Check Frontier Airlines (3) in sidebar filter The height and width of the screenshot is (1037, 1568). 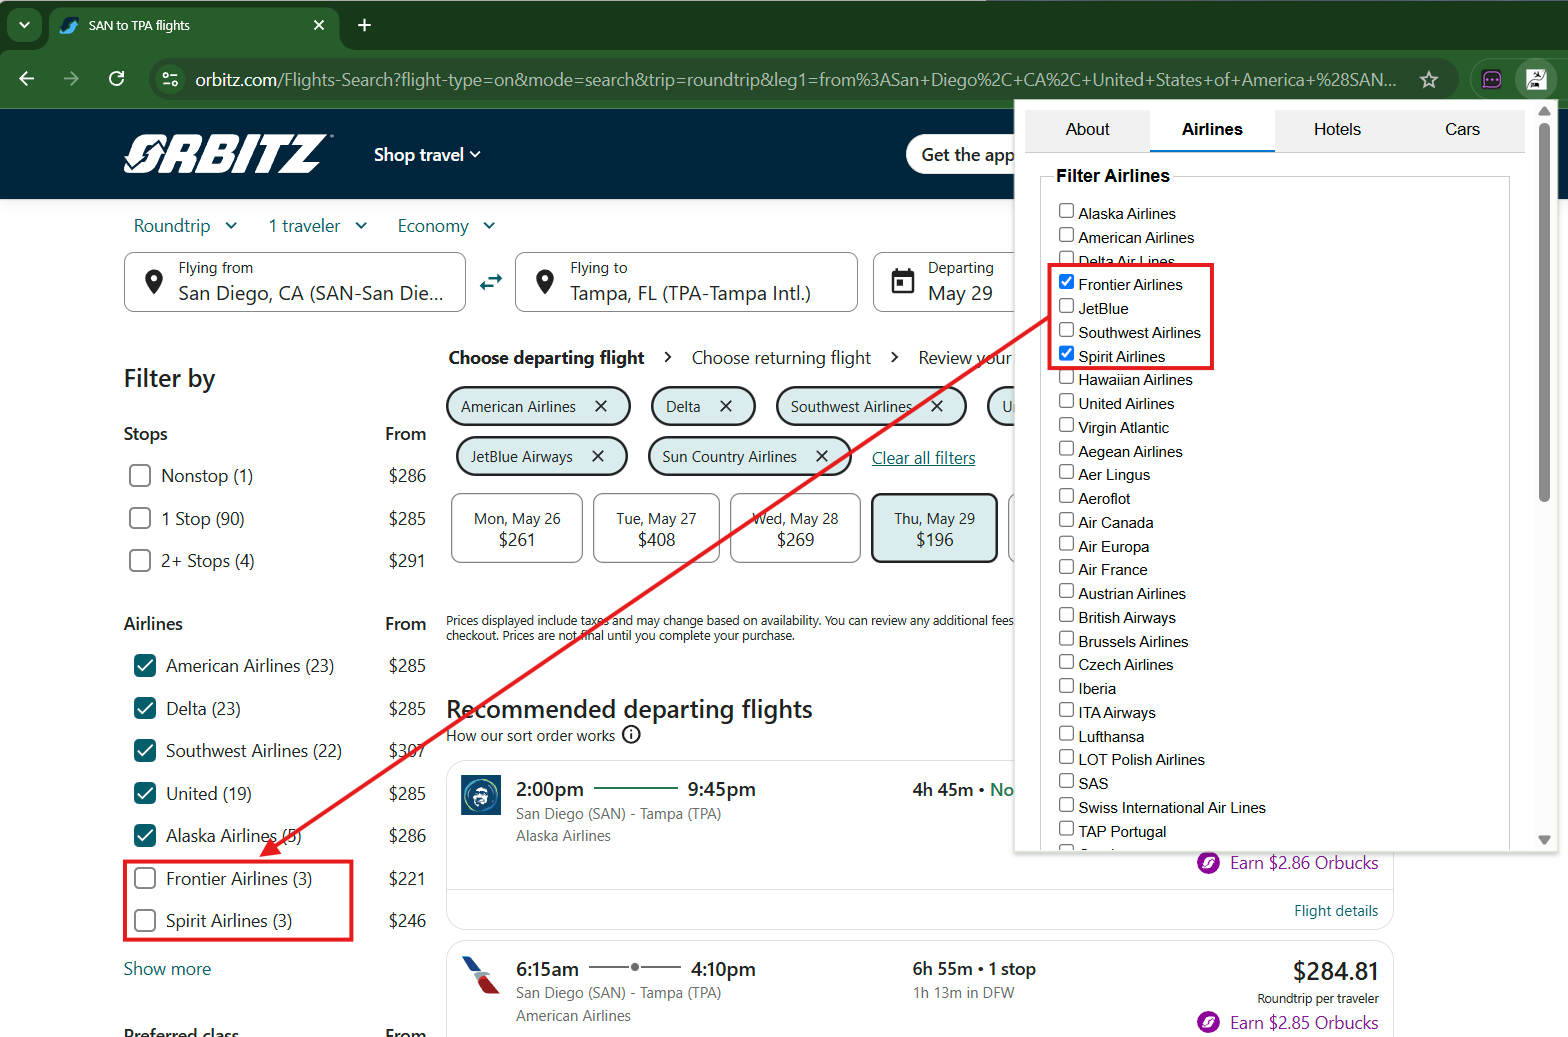[145, 878]
